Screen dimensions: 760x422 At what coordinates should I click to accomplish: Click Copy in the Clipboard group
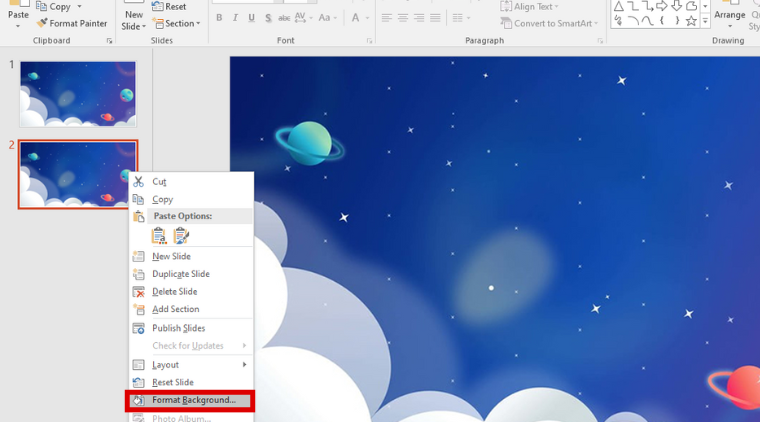54,6
